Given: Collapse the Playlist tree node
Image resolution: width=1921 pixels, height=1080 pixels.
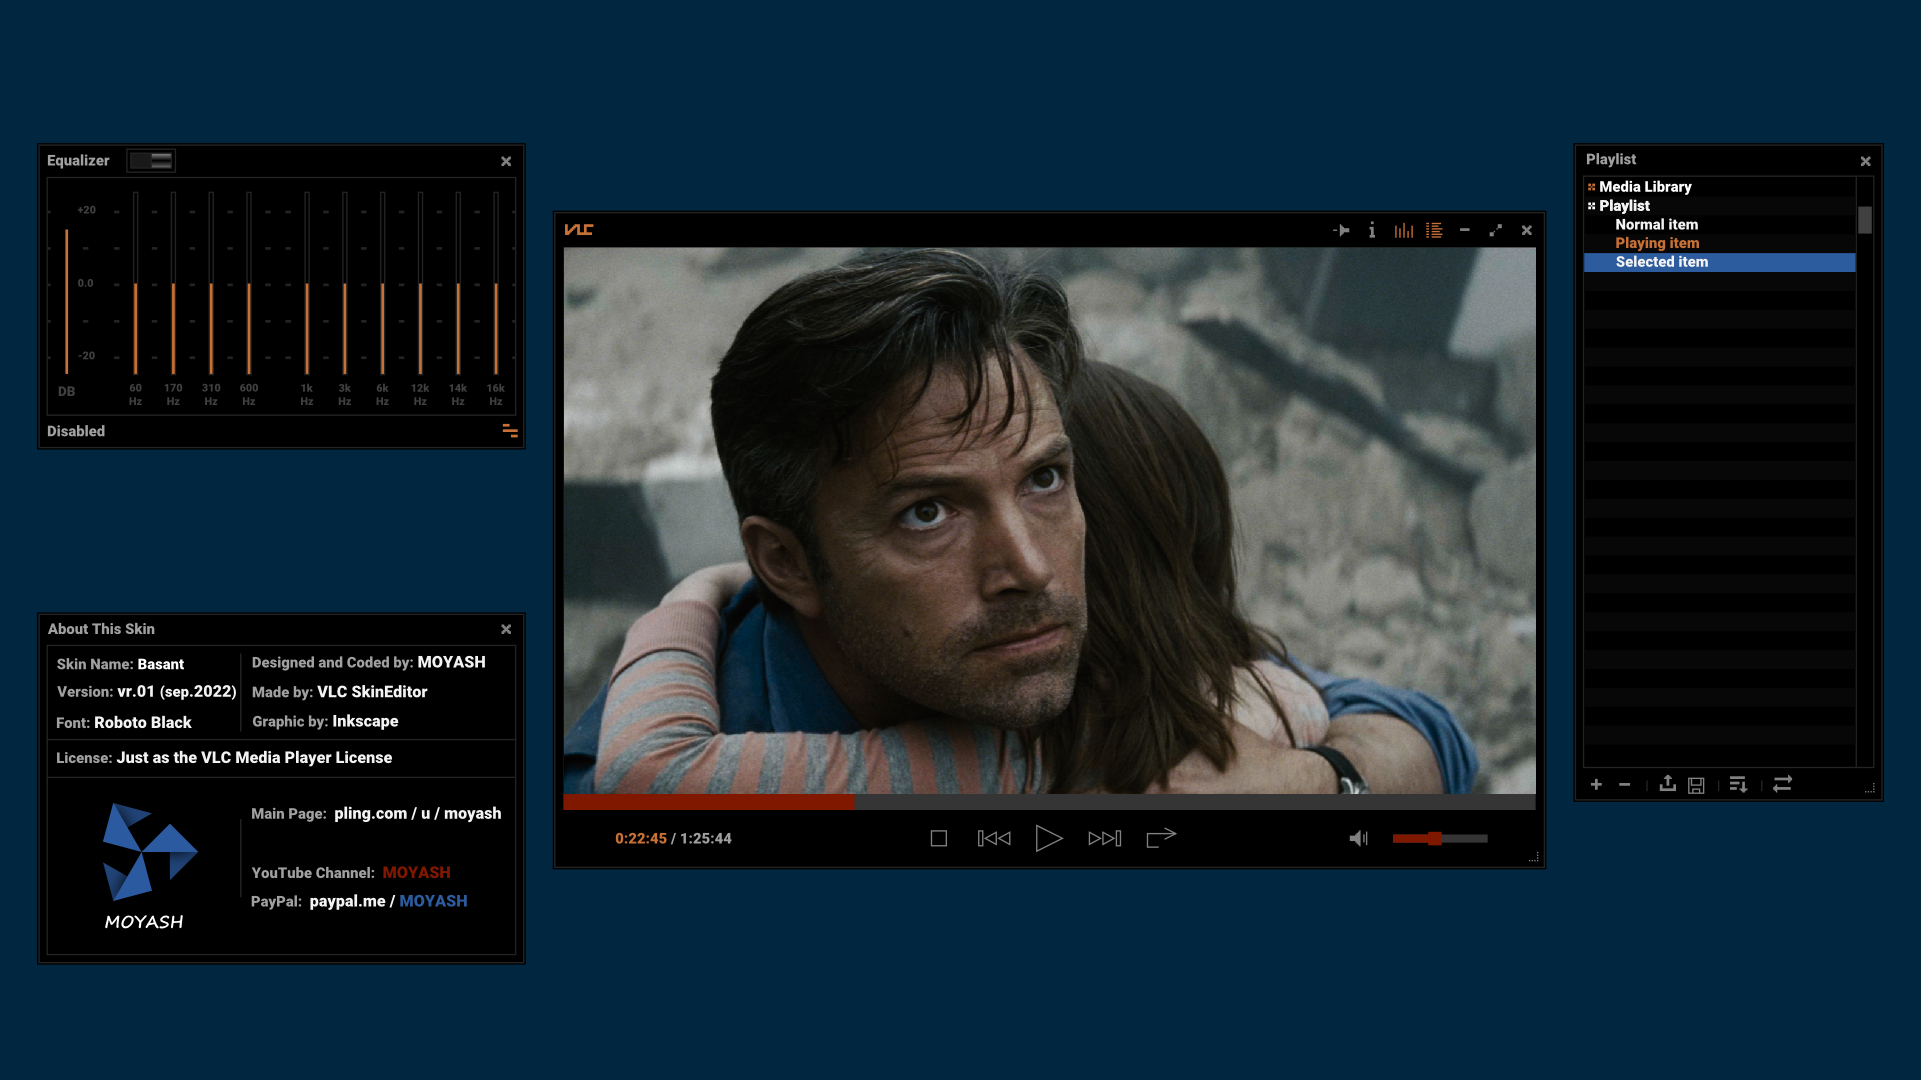Looking at the screenshot, I should pyautogui.click(x=1591, y=205).
